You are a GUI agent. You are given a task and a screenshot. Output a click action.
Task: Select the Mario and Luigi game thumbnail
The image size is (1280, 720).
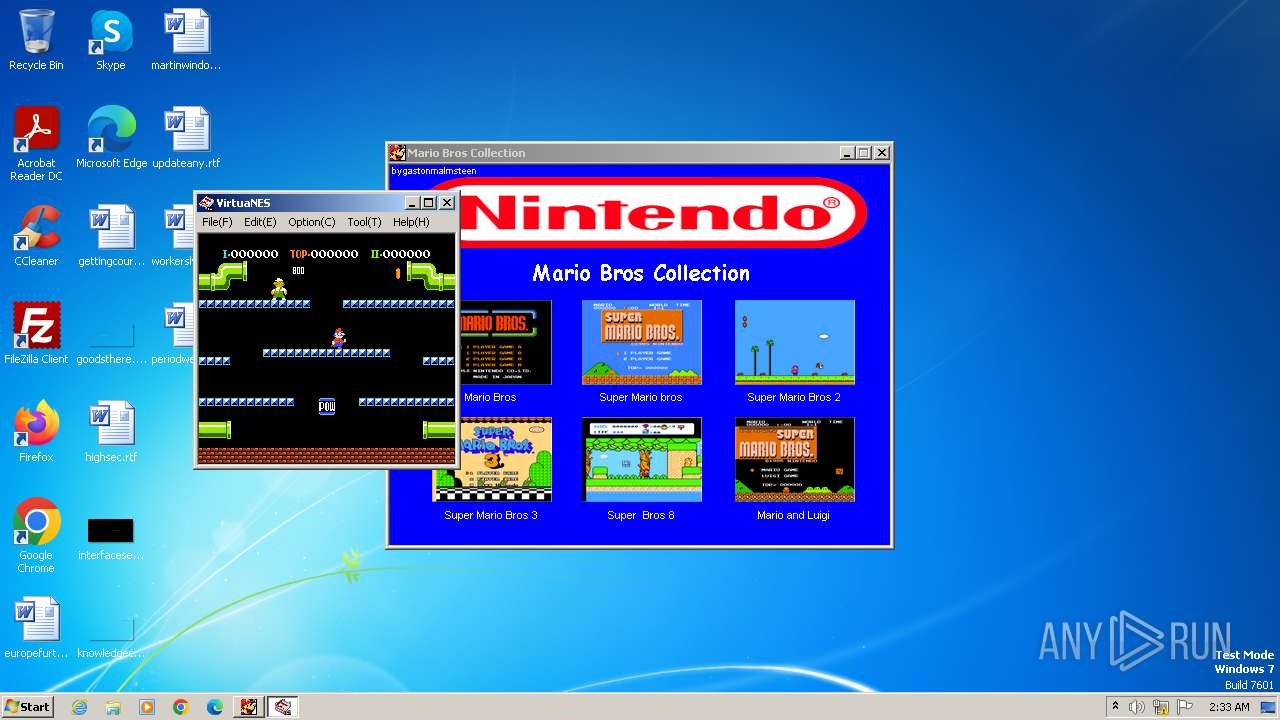795,460
